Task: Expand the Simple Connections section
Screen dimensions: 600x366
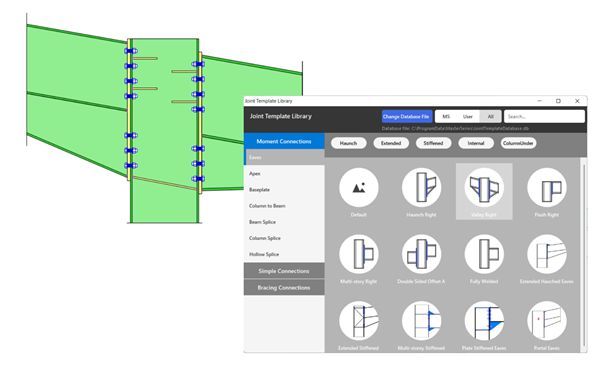Action: [284, 271]
